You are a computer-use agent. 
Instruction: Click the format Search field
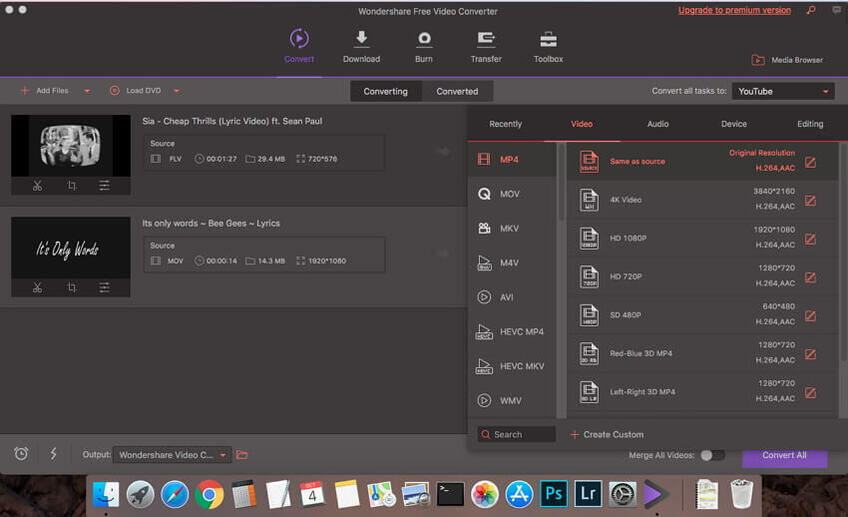[516, 434]
